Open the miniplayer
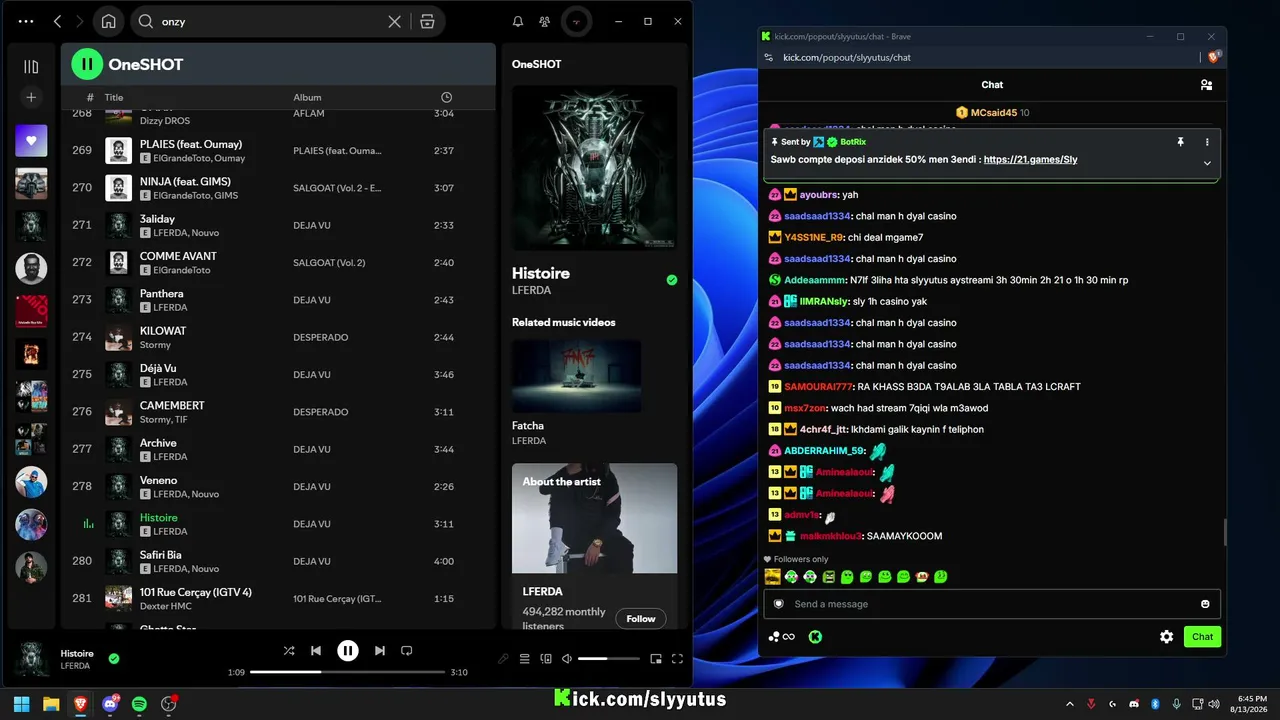Viewport: 1280px width, 720px height. tap(656, 658)
